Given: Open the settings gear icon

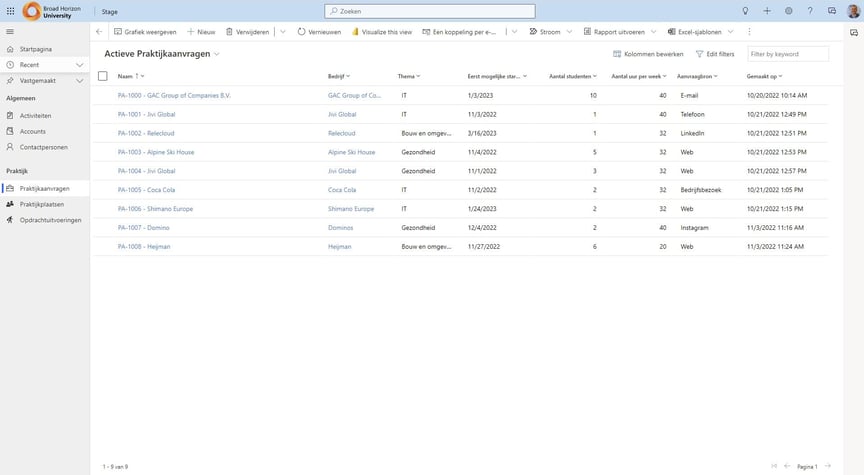Looking at the screenshot, I should point(789,11).
